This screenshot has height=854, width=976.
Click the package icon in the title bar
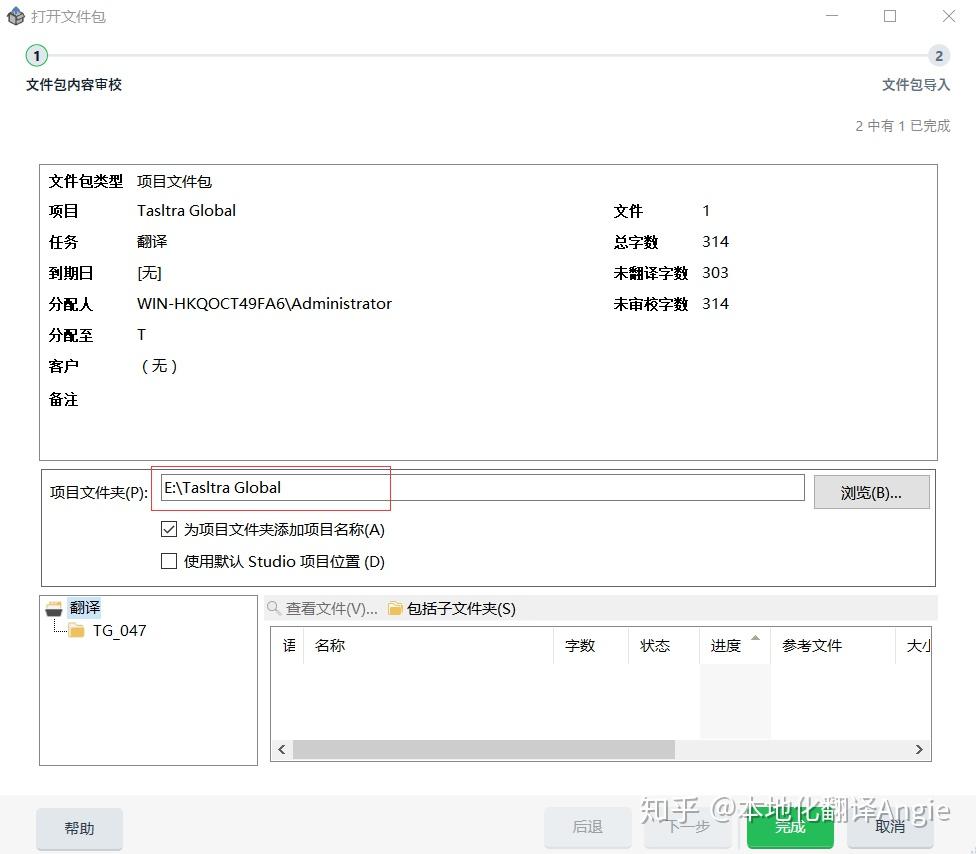pos(16,16)
